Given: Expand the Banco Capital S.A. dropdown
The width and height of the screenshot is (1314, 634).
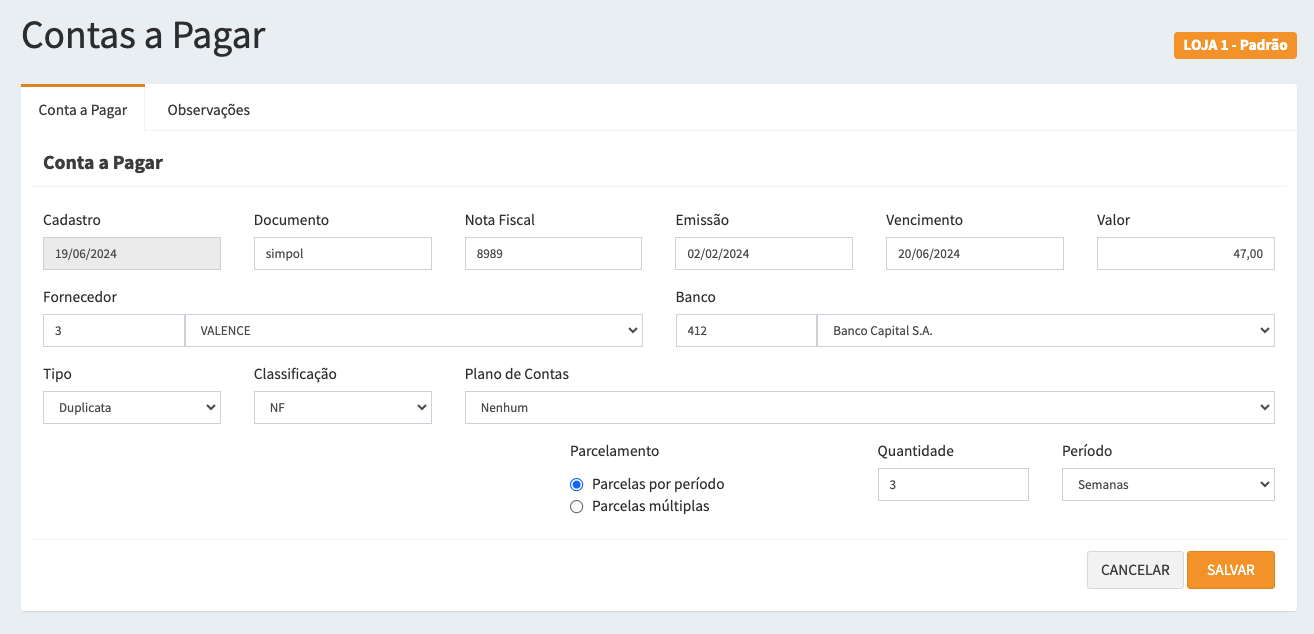Looking at the screenshot, I should (1045, 331).
